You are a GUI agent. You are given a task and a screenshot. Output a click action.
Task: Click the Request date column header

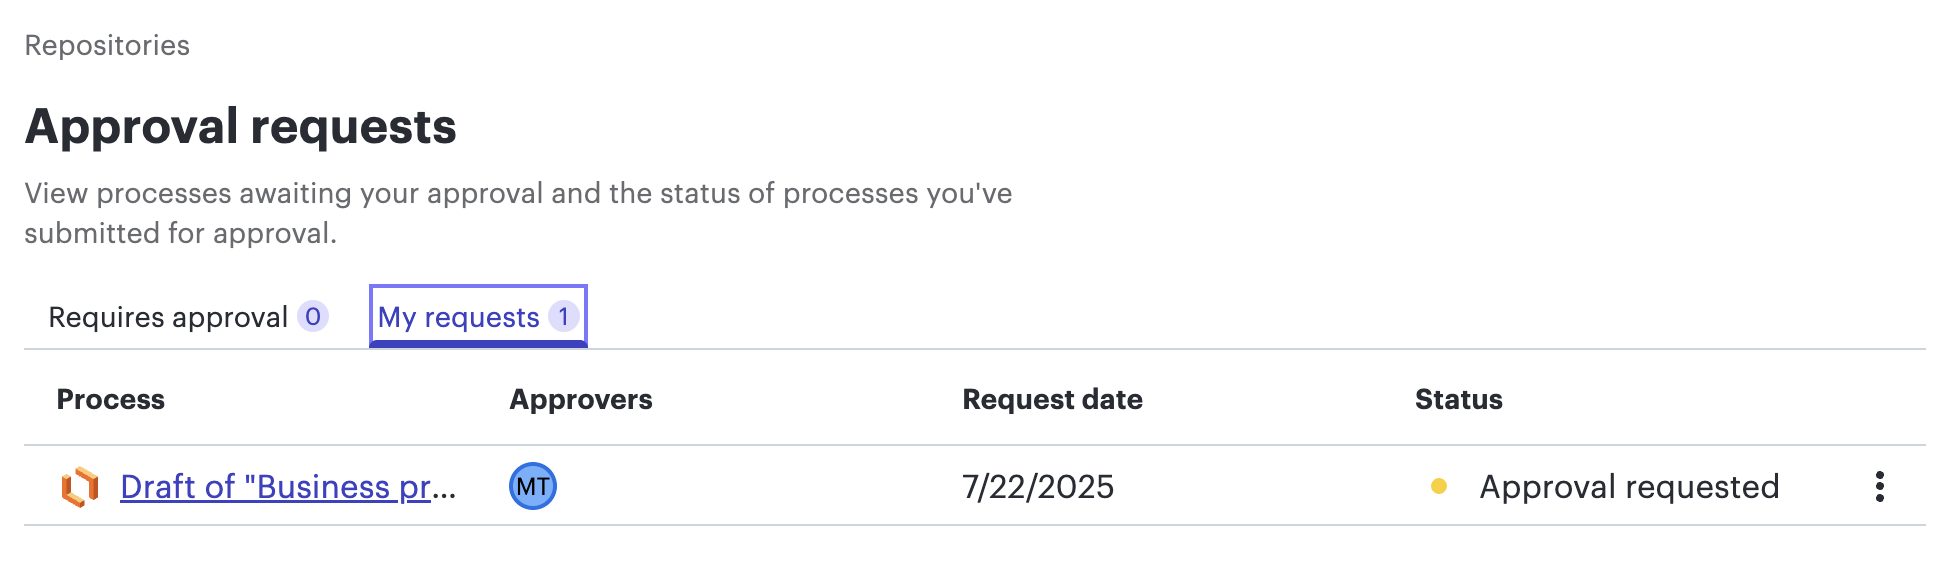click(x=1051, y=399)
